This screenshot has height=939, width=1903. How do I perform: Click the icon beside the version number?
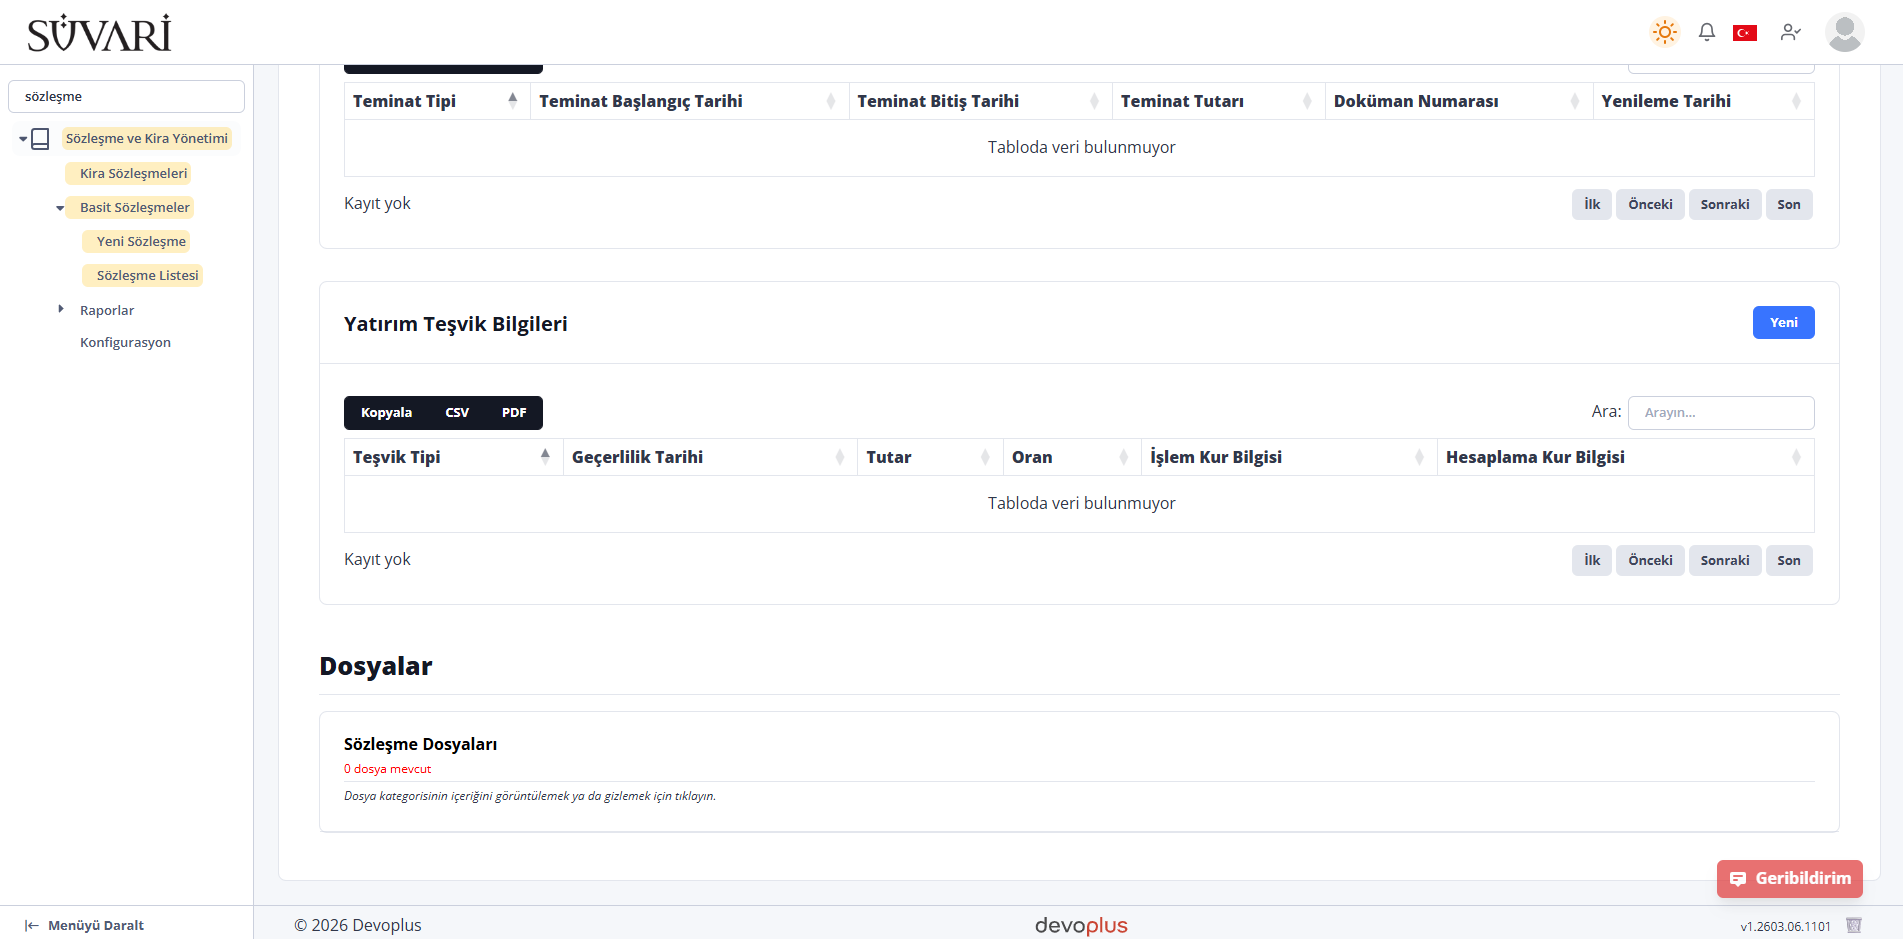click(x=1853, y=925)
